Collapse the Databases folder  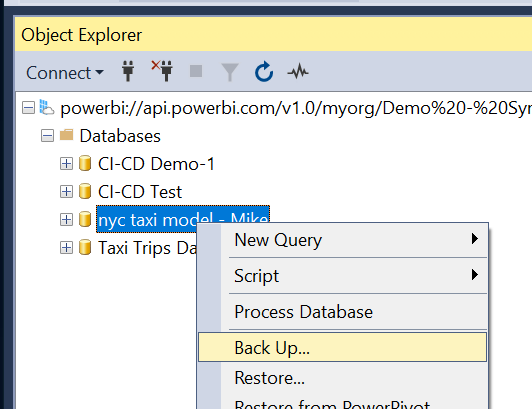pyautogui.click(x=47, y=136)
